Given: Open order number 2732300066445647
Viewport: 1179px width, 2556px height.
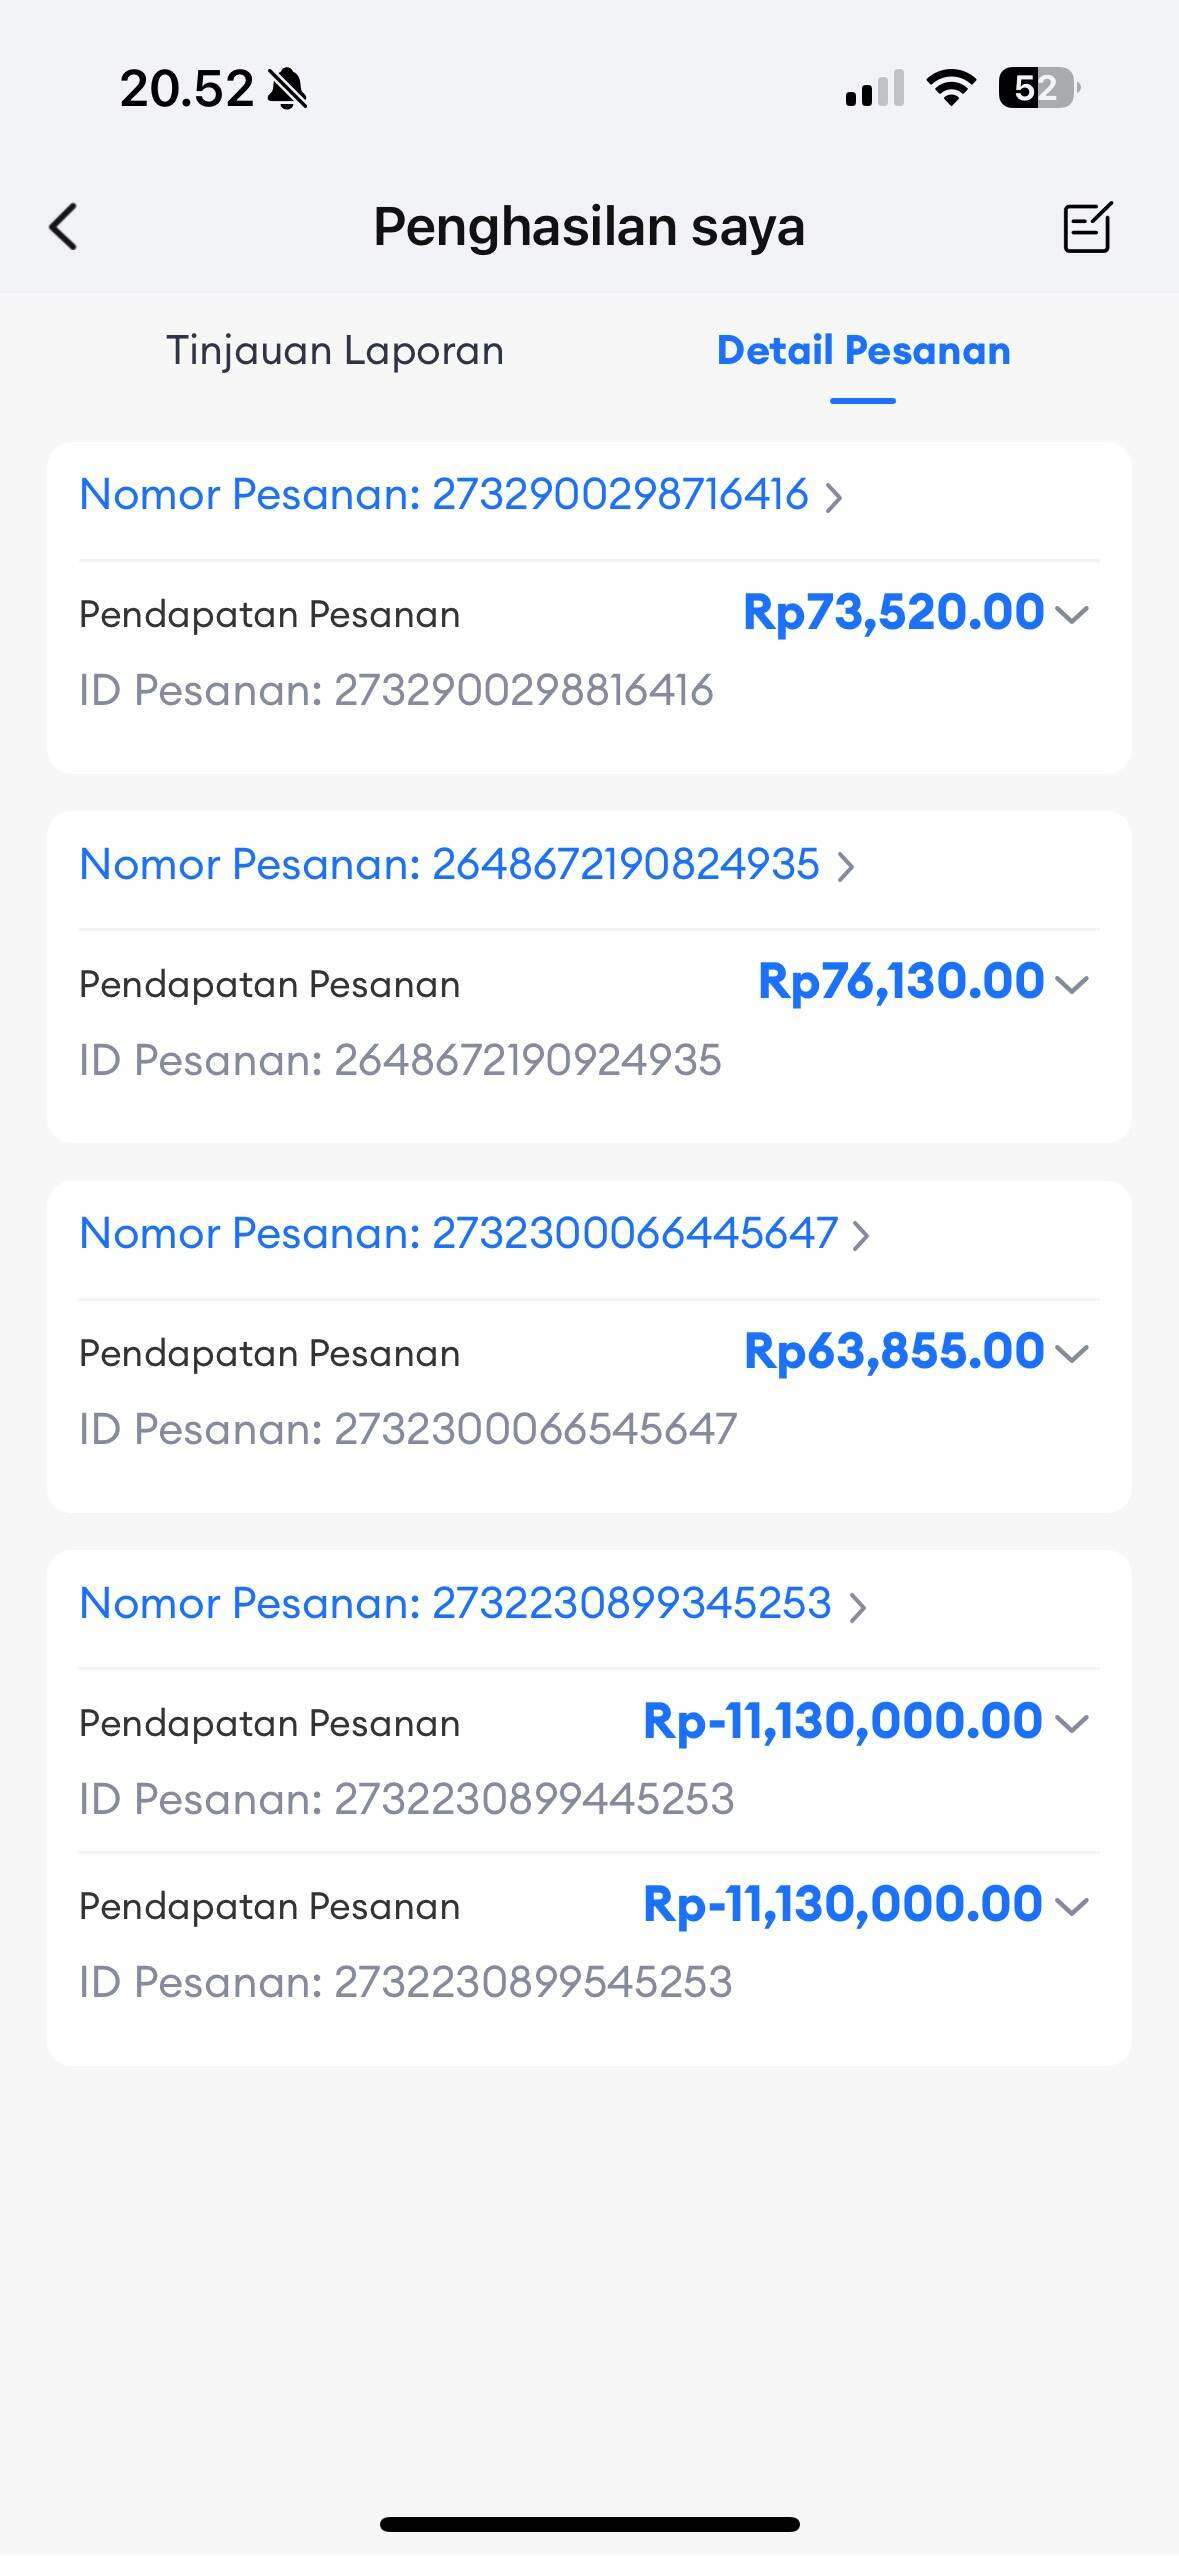Looking at the screenshot, I should click(x=474, y=1234).
